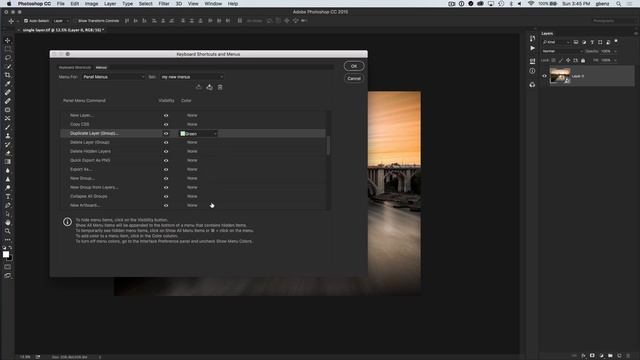Select the Crop tool
This screenshot has width=640, height=360.
(x=7, y=75)
